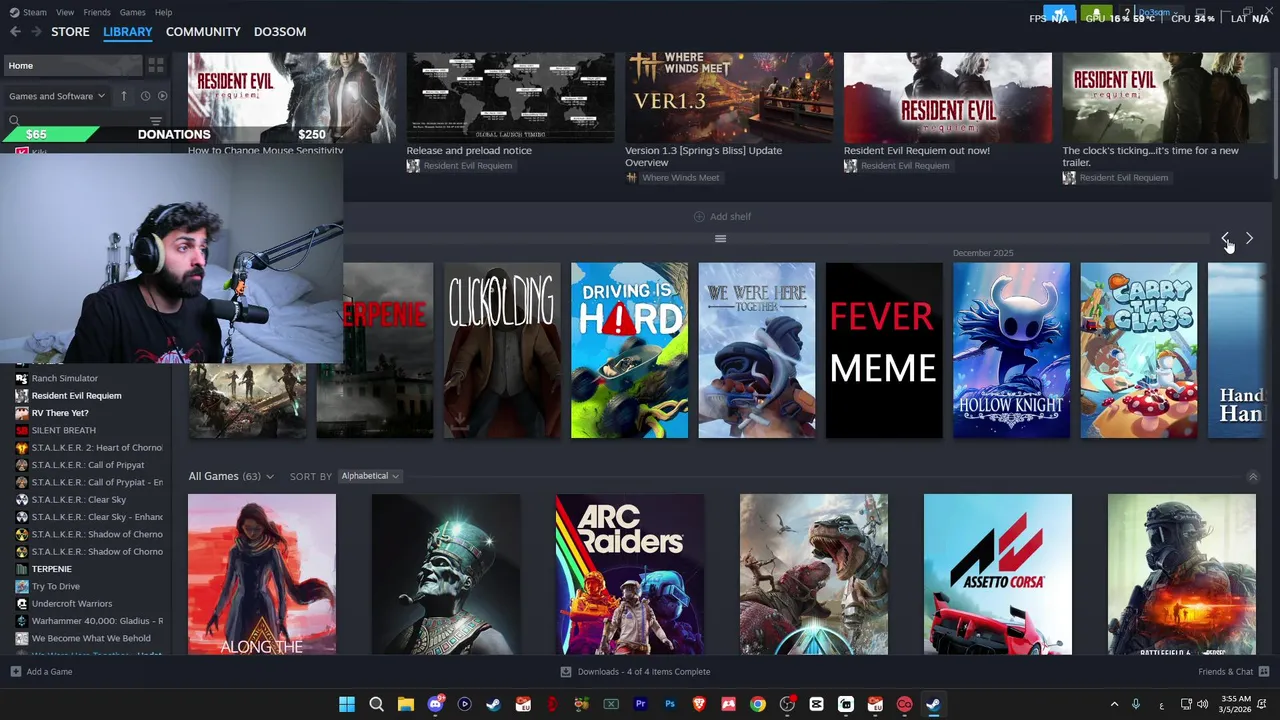
Task: Open Games and Software dropdown
Action: pos(57,96)
